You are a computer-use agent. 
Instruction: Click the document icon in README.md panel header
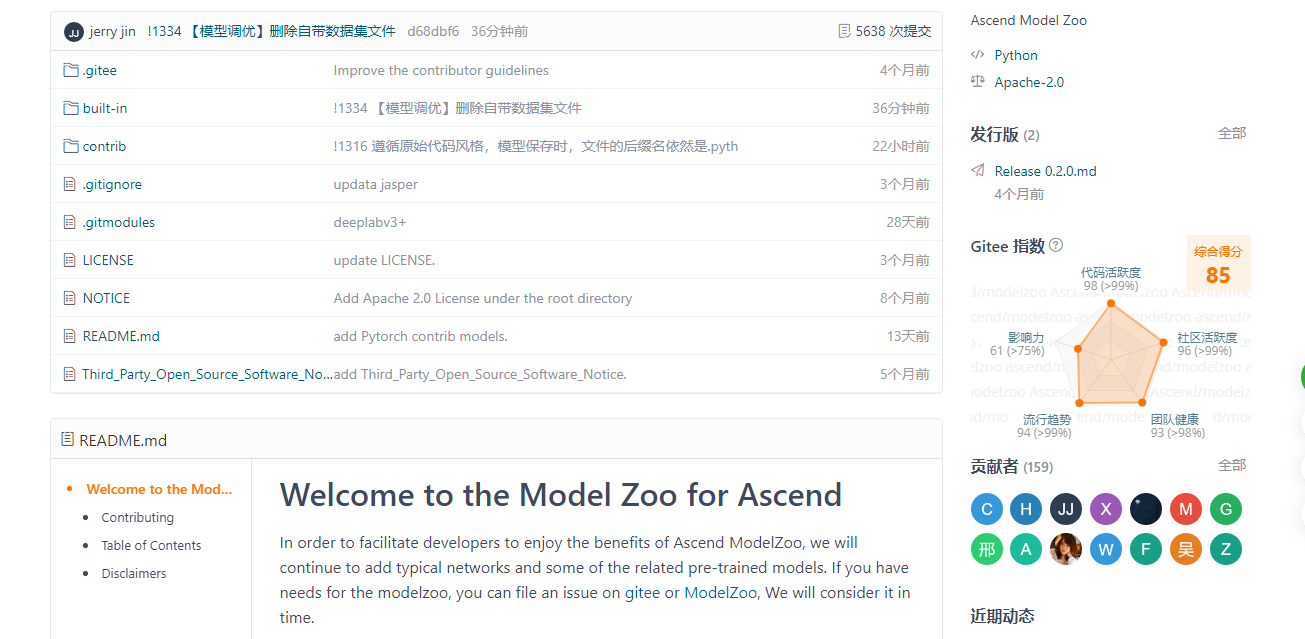point(67,439)
